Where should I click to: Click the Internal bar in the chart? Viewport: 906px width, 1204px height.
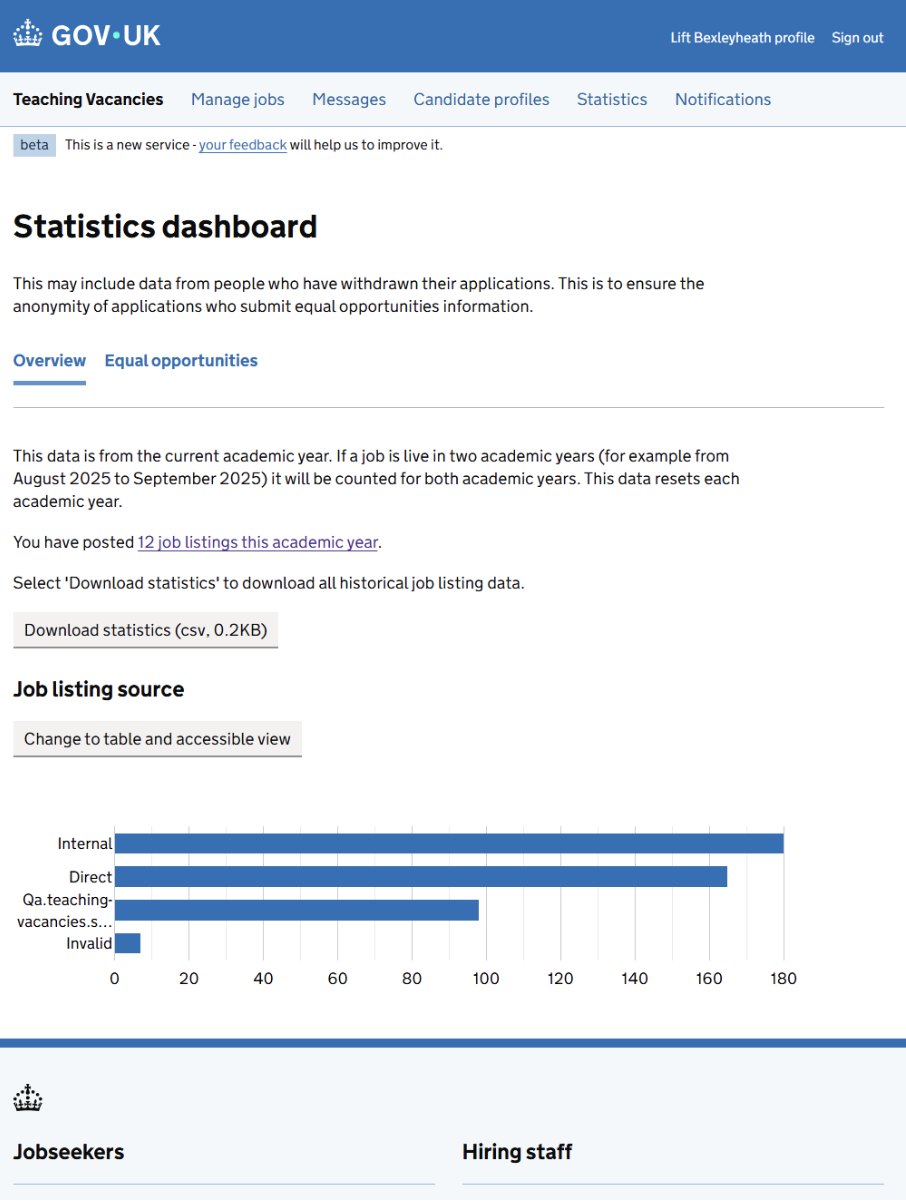pyautogui.click(x=448, y=843)
